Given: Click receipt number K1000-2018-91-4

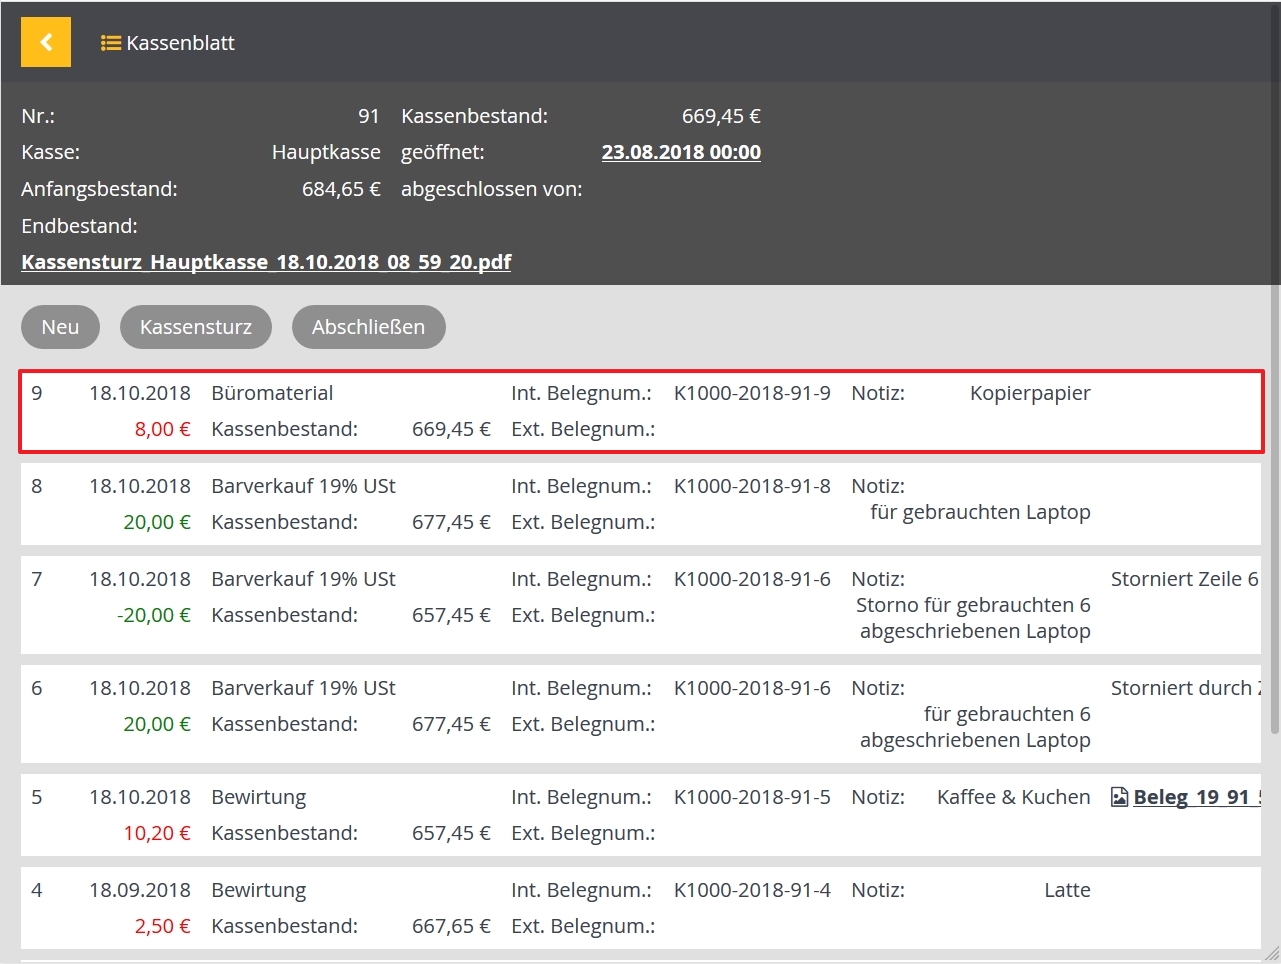Looking at the screenshot, I should 752,890.
